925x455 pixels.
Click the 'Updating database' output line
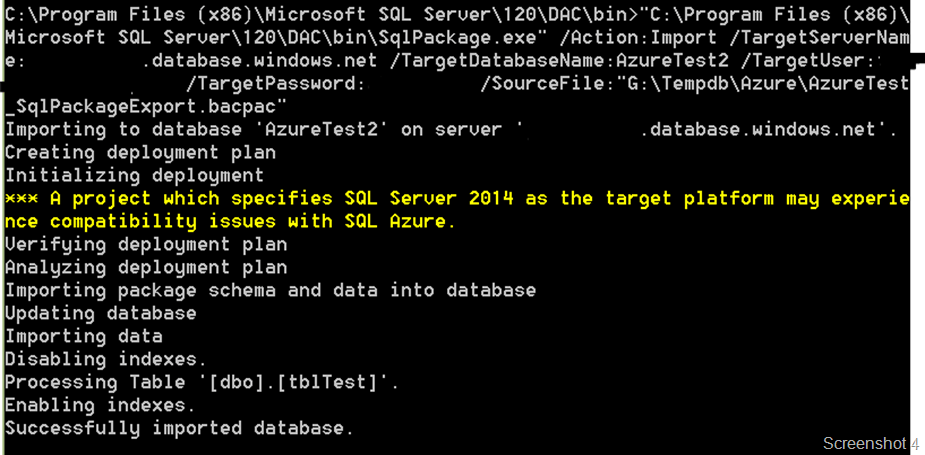(x=100, y=313)
